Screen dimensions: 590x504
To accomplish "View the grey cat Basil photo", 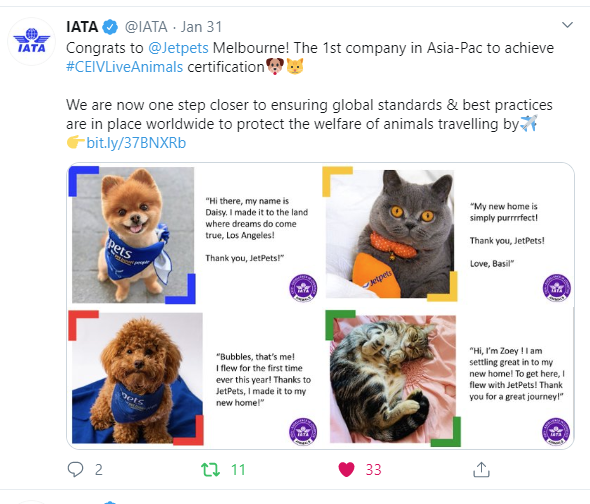I will click(x=390, y=234).
